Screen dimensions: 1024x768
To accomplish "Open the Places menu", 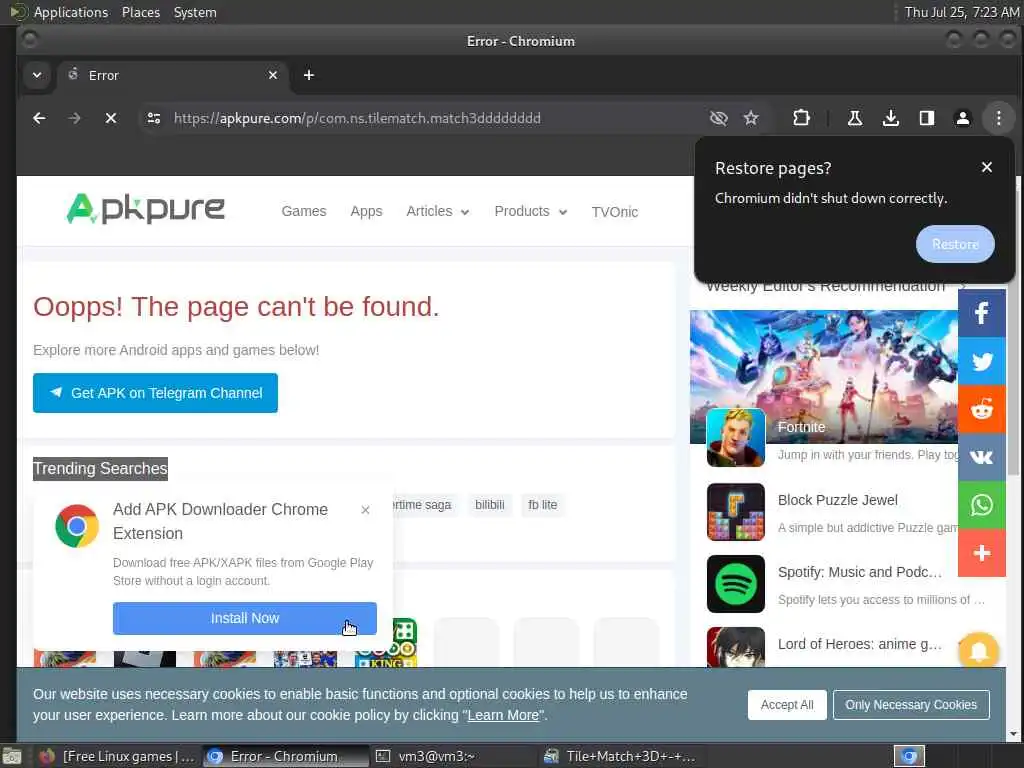I will (x=141, y=12).
